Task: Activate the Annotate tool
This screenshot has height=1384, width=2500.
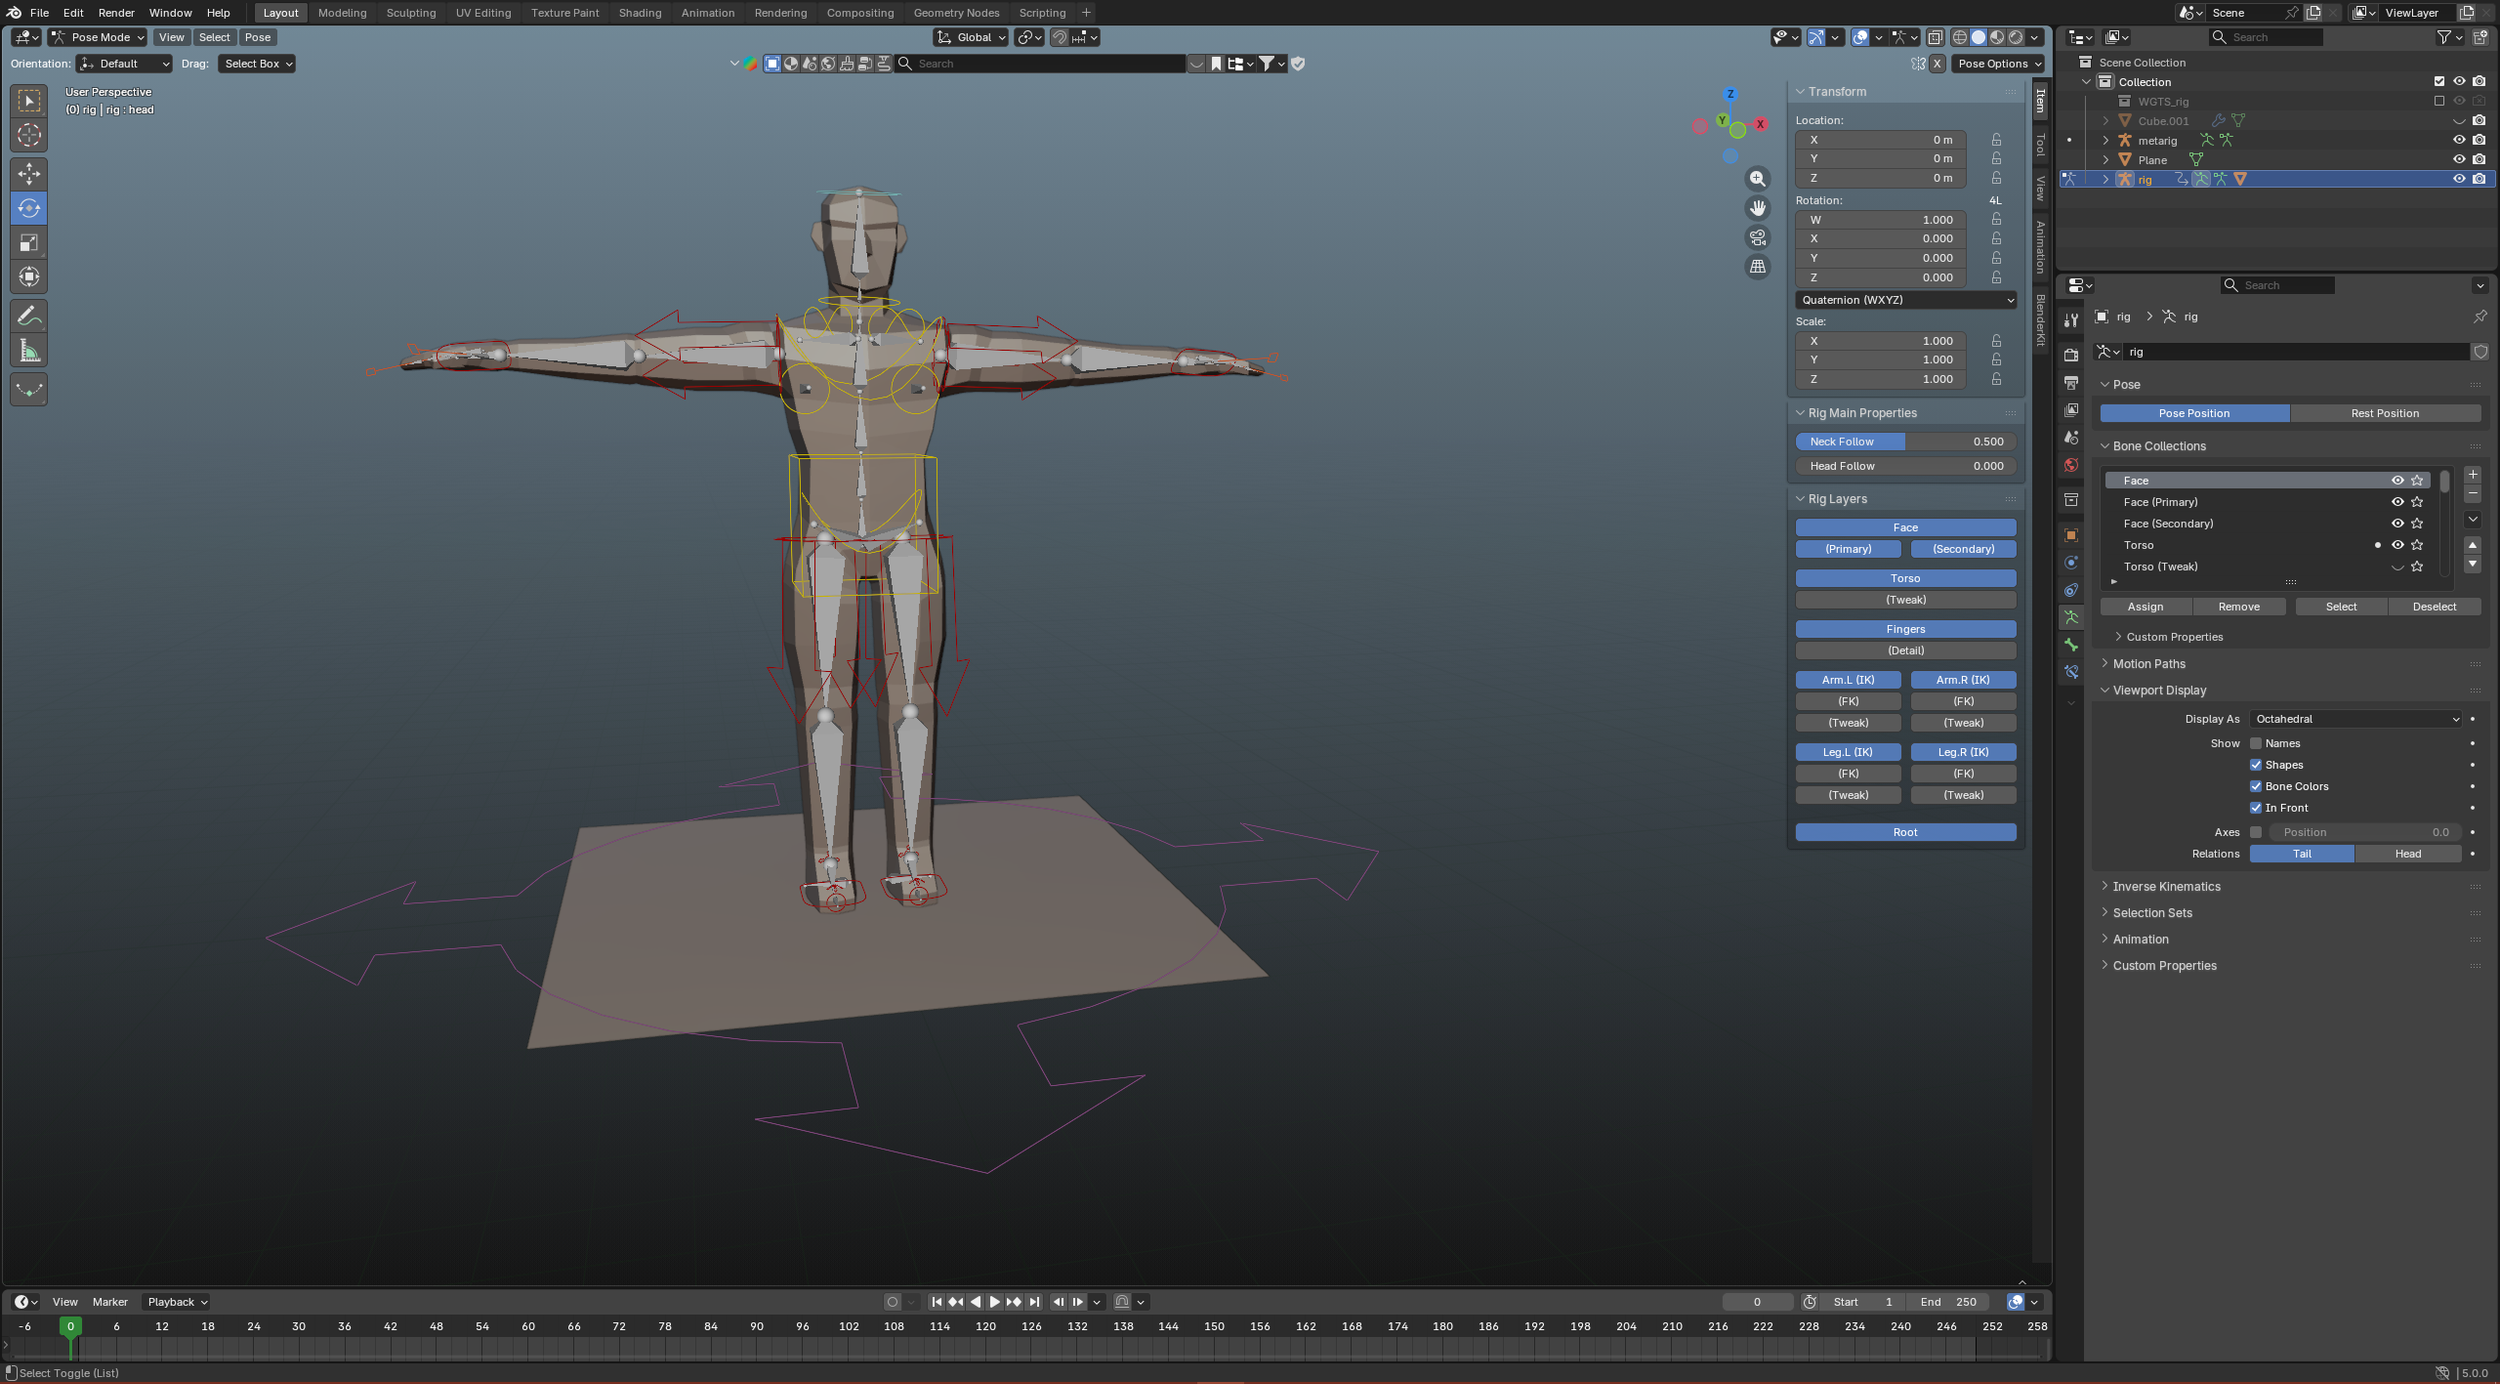Action: (29, 317)
